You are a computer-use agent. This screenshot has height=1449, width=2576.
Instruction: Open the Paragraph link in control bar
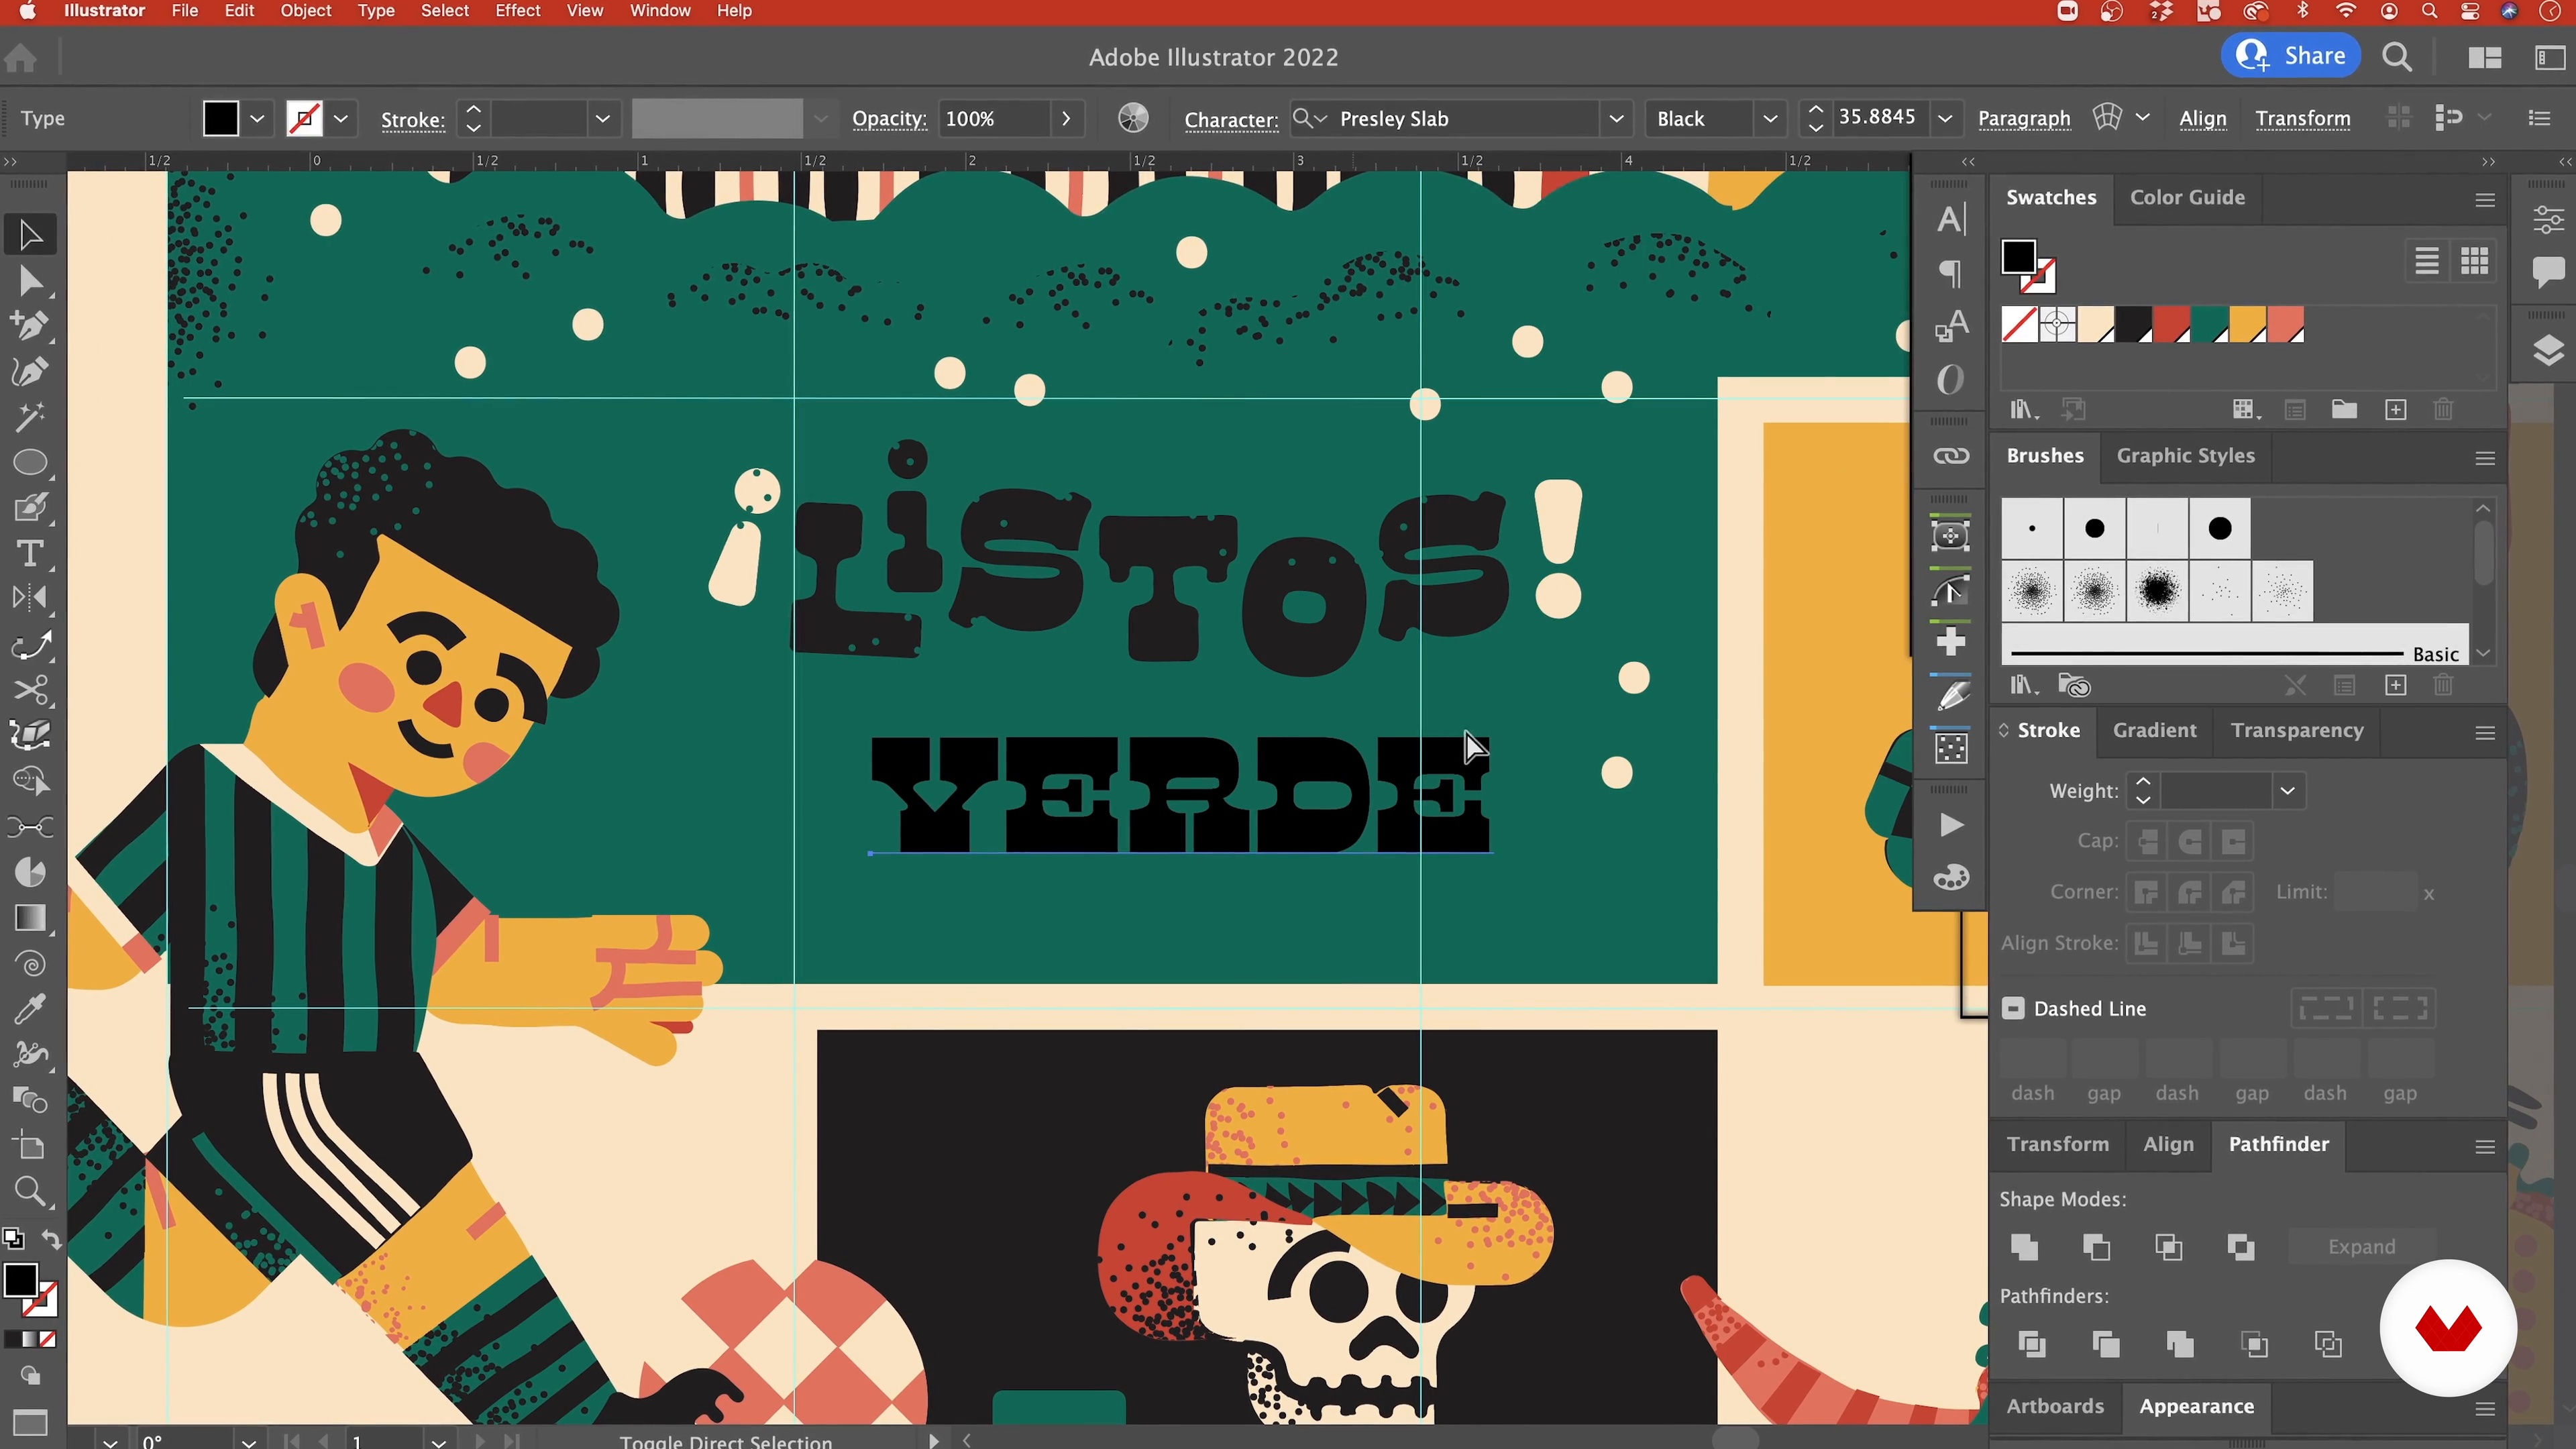[2024, 119]
